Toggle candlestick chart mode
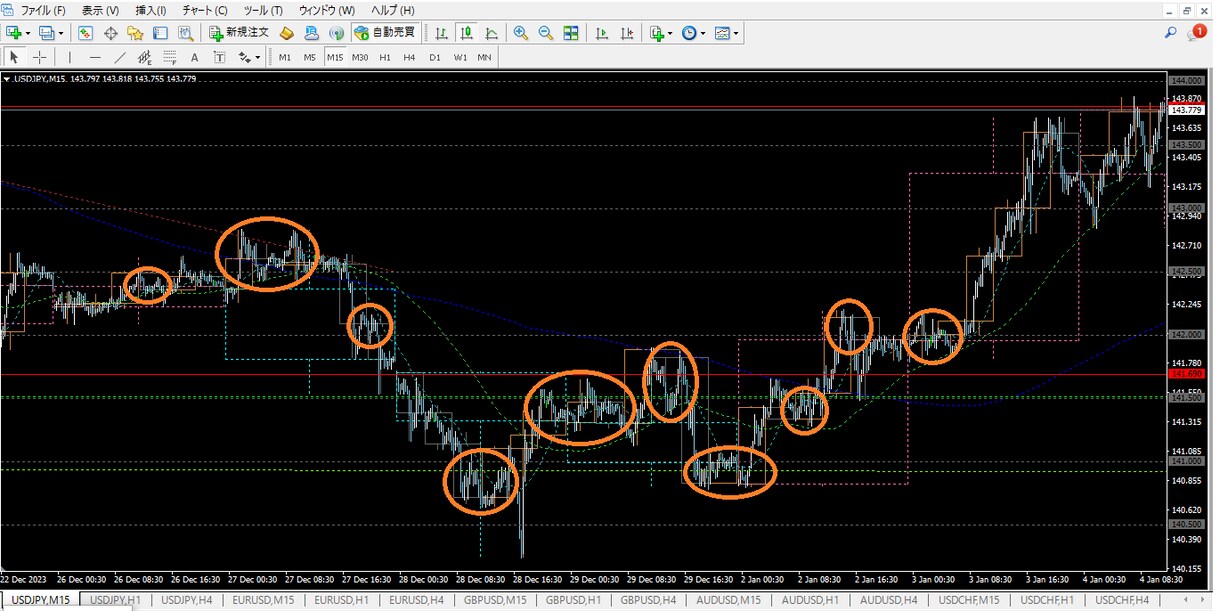The image size is (1220, 611). pyautogui.click(x=466, y=33)
